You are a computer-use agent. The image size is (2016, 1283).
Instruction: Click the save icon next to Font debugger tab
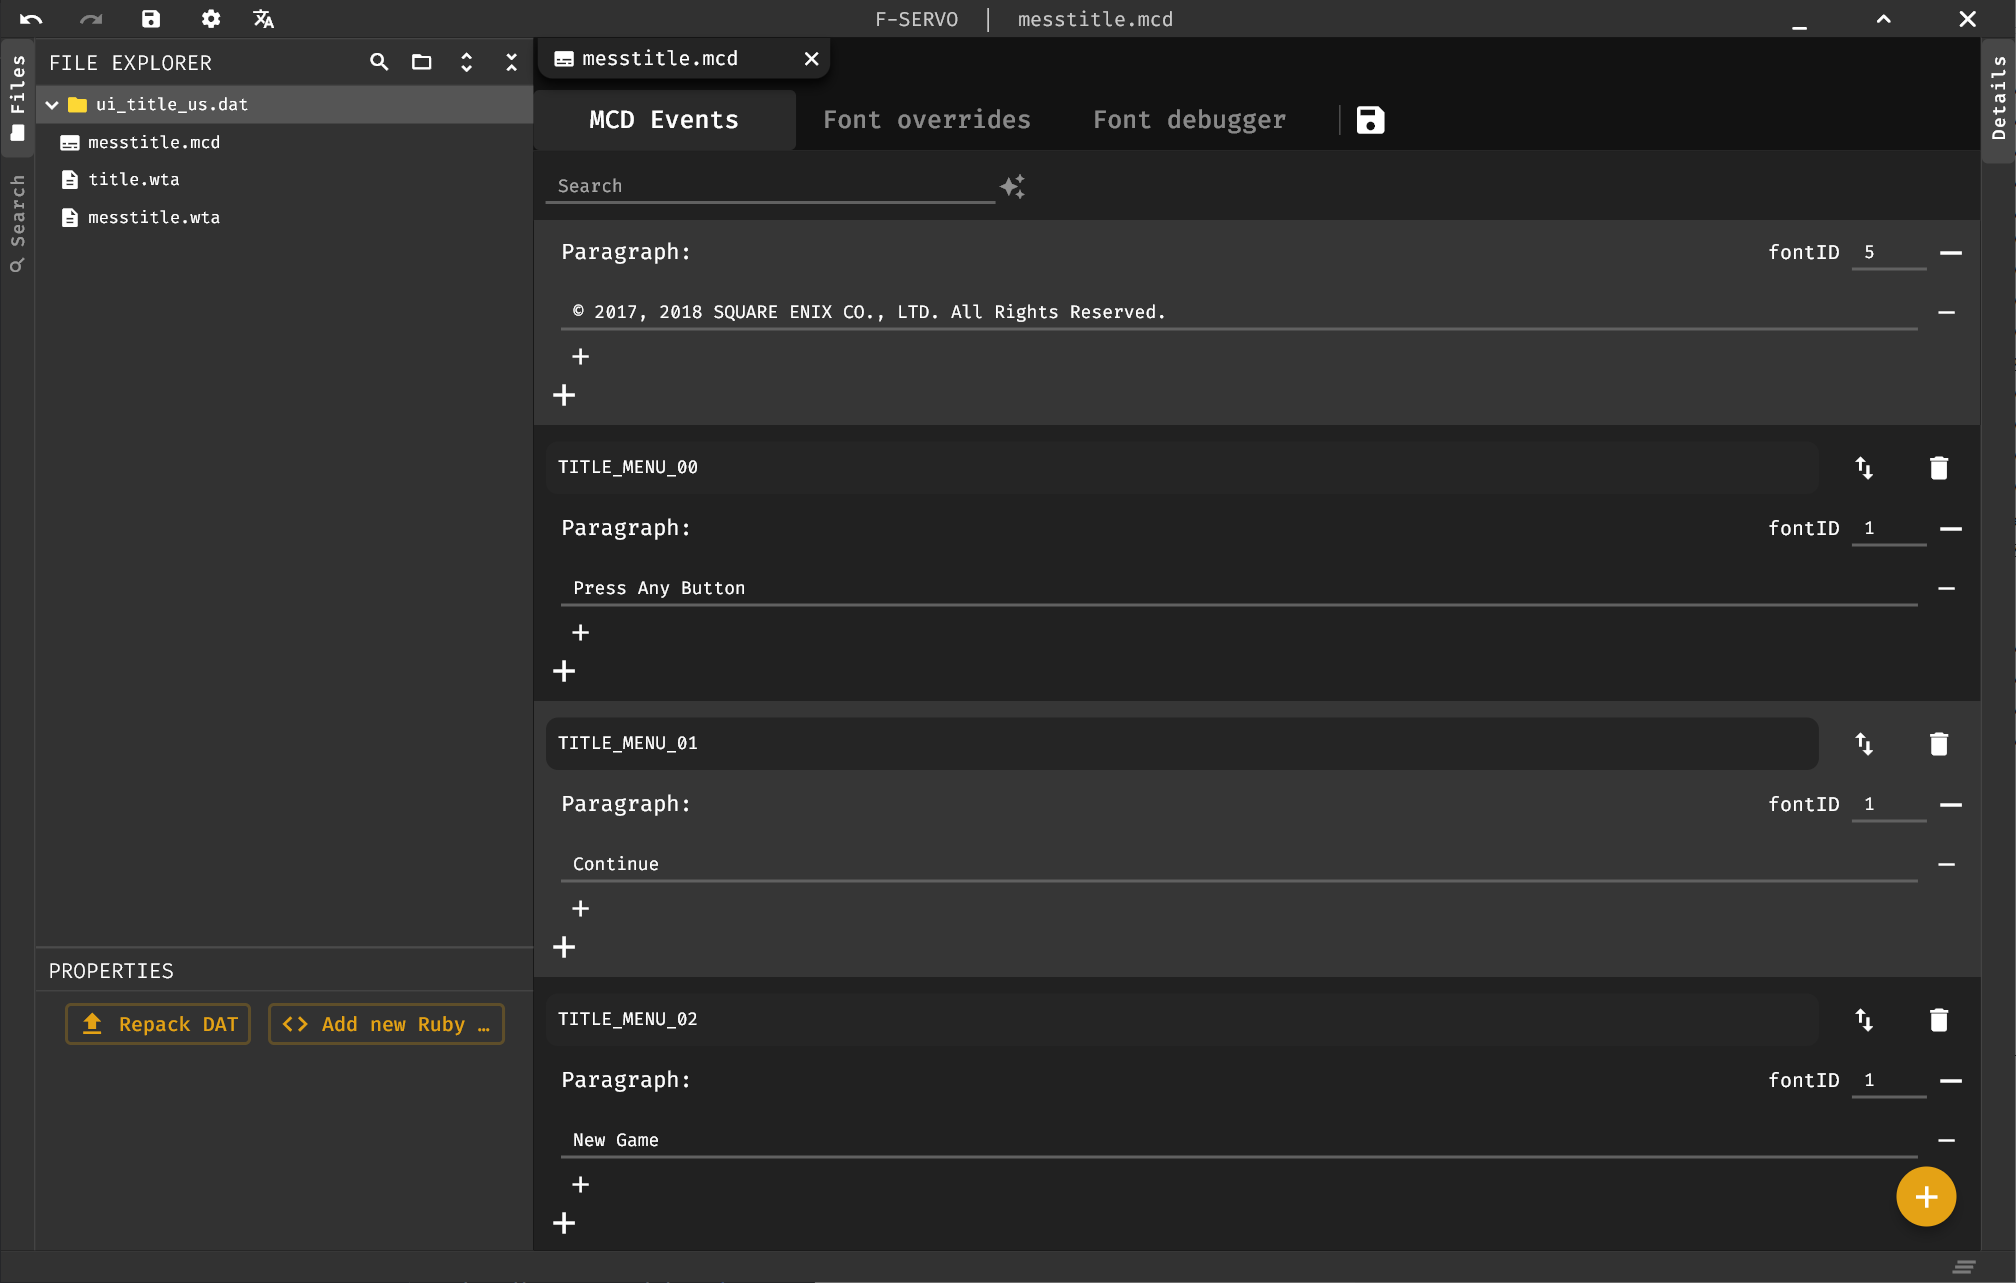(x=1369, y=120)
